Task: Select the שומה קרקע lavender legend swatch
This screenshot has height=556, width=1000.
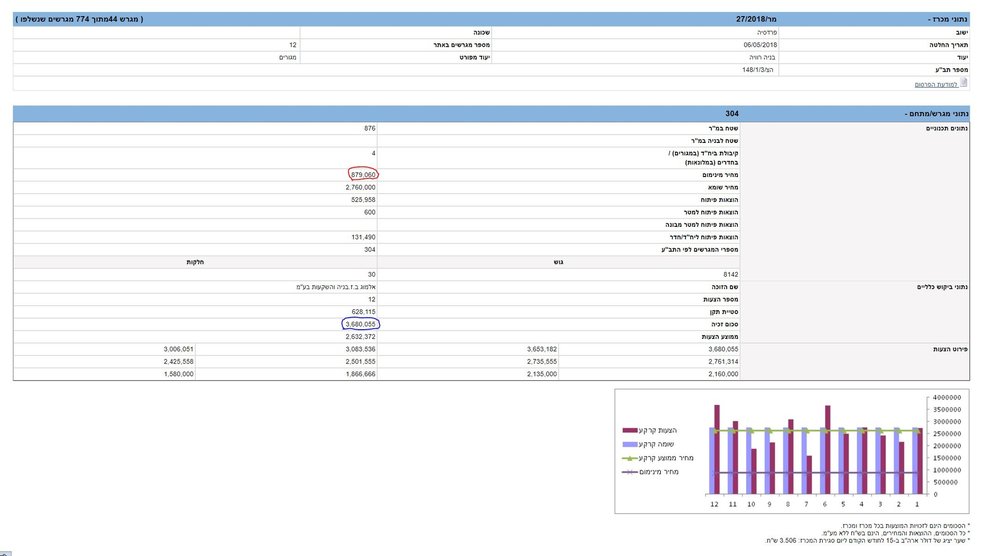Action: pyautogui.click(x=629, y=444)
